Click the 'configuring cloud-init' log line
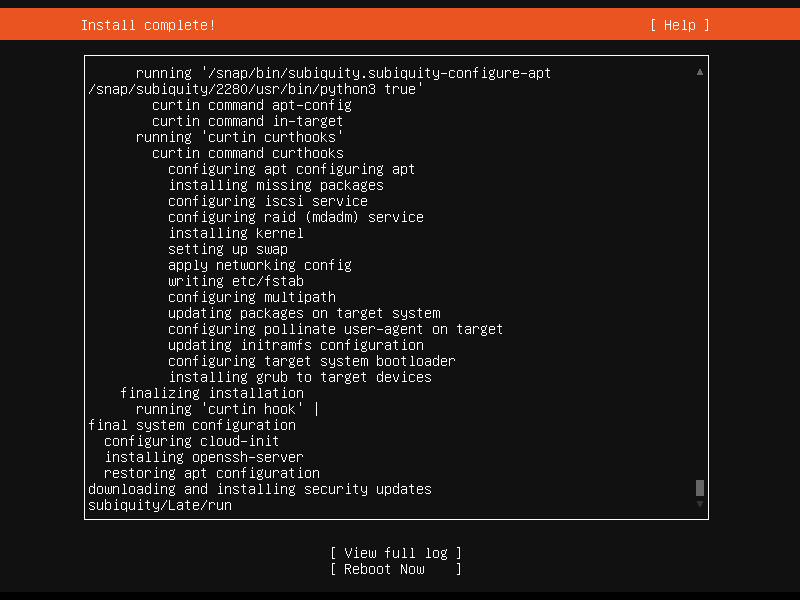Screen dimensions: 800x600 191,441
